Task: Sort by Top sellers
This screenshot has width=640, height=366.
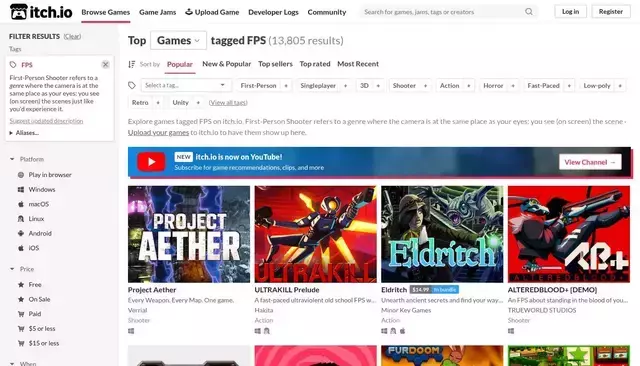Action: tap(275, 64)
